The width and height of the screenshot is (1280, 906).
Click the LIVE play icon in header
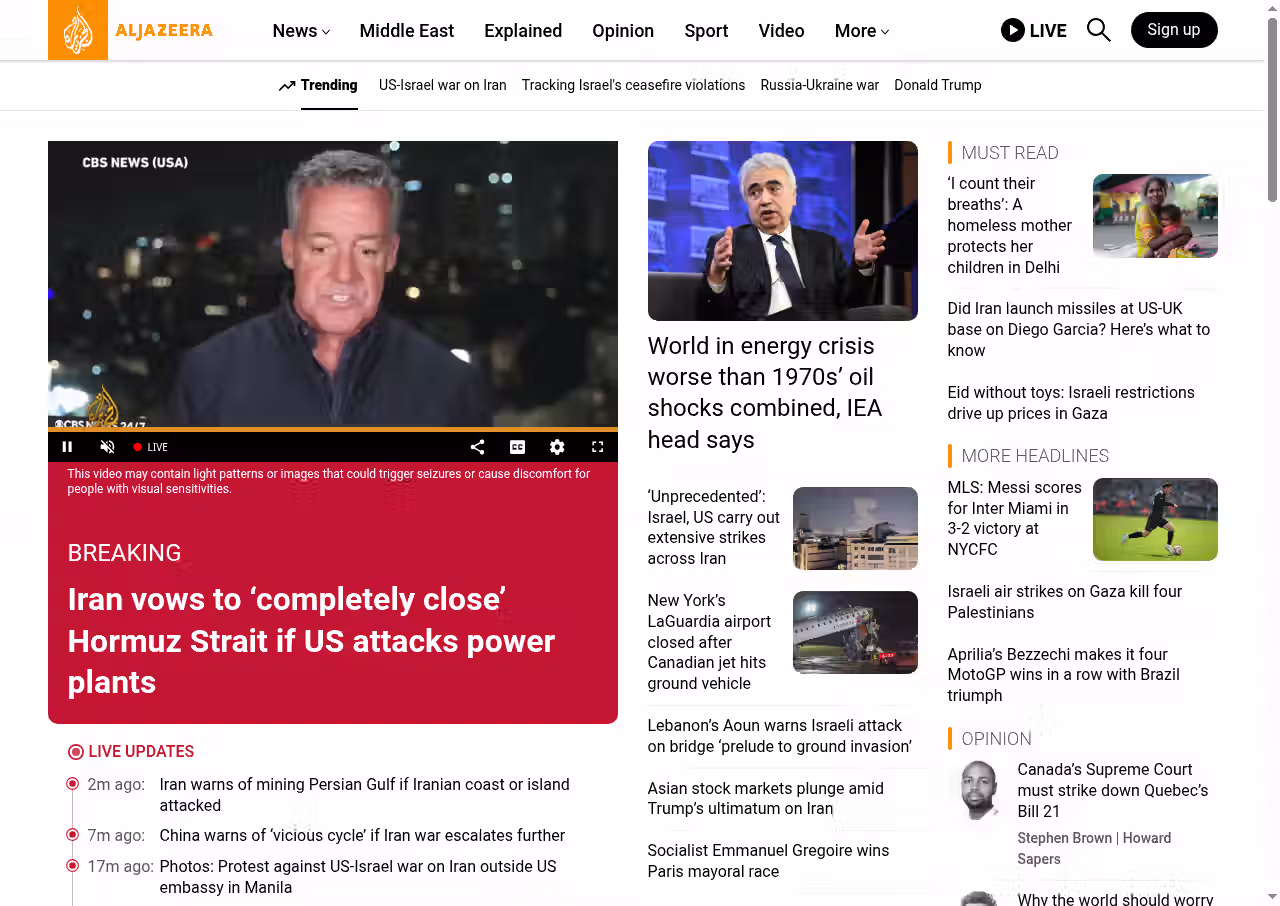click(1013, 30)
